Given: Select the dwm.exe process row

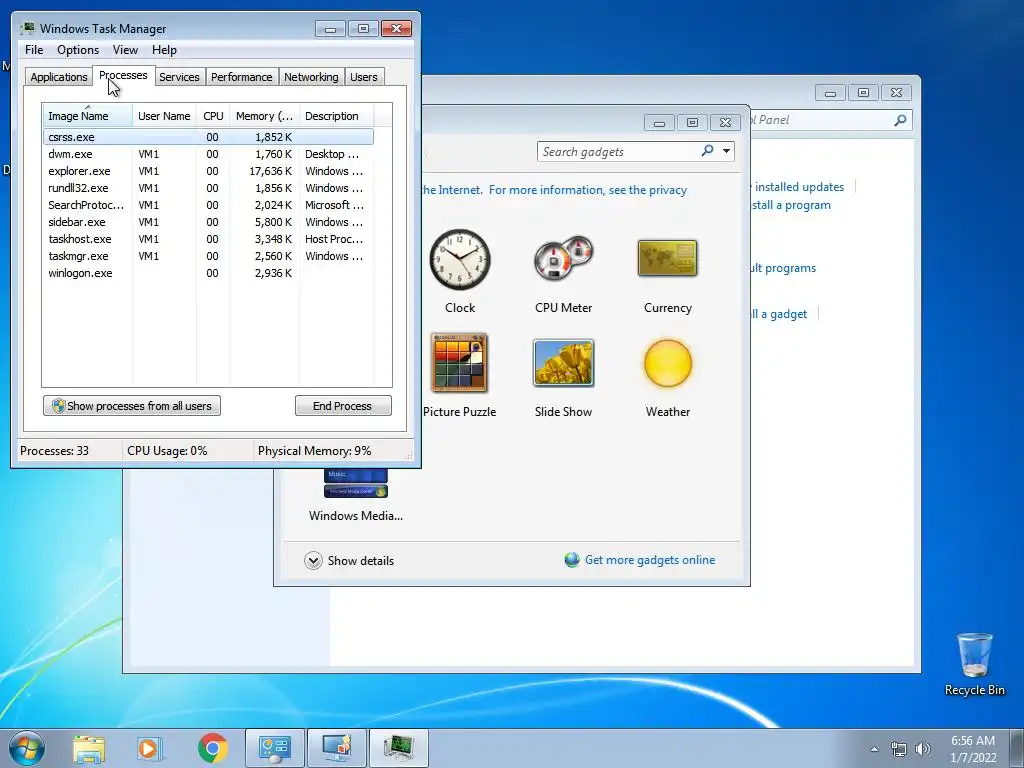Looking at the screenshot, I should pos(208,154).
